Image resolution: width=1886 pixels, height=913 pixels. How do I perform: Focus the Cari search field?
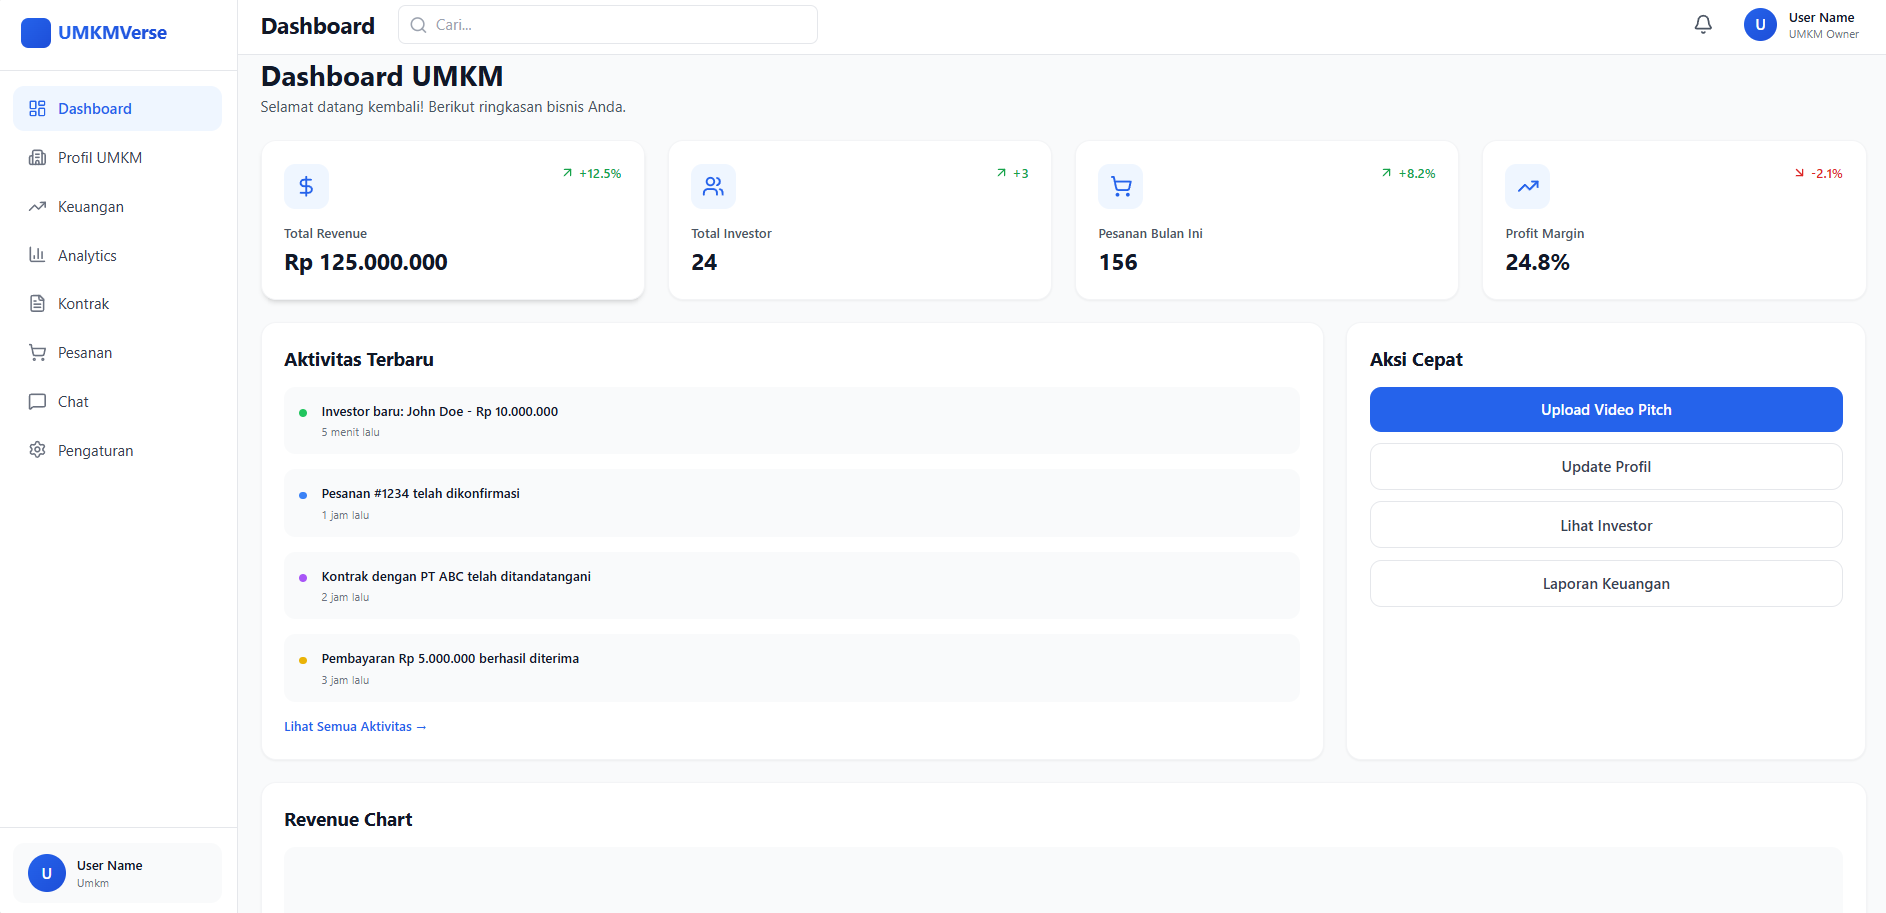coord(608,25)
